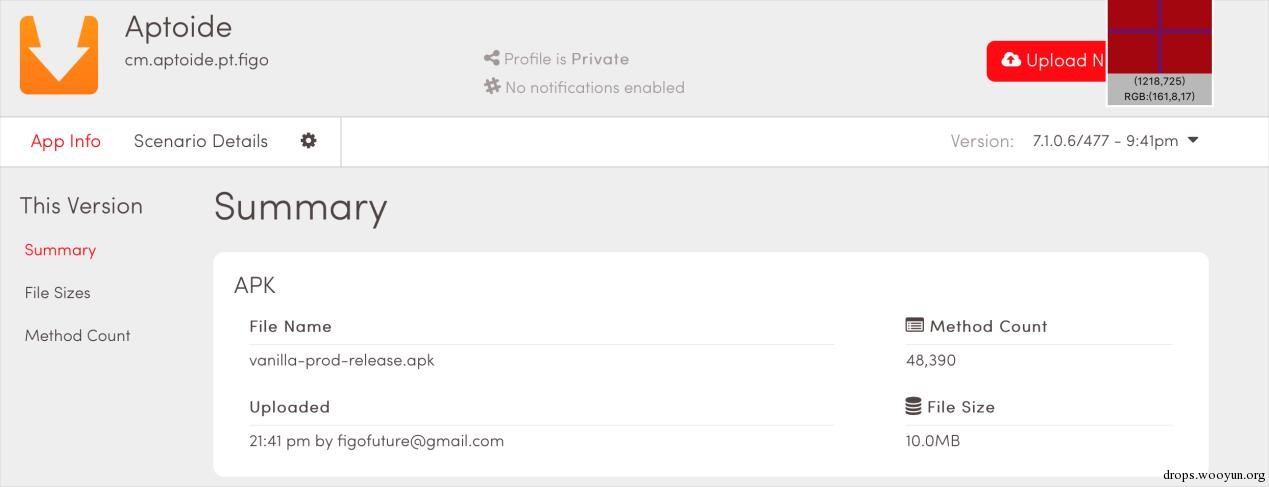This screenshot has width=1269, height=487.
Task: Click the red color picker magnifier swatch
Action: click(x=1160, y=37)
